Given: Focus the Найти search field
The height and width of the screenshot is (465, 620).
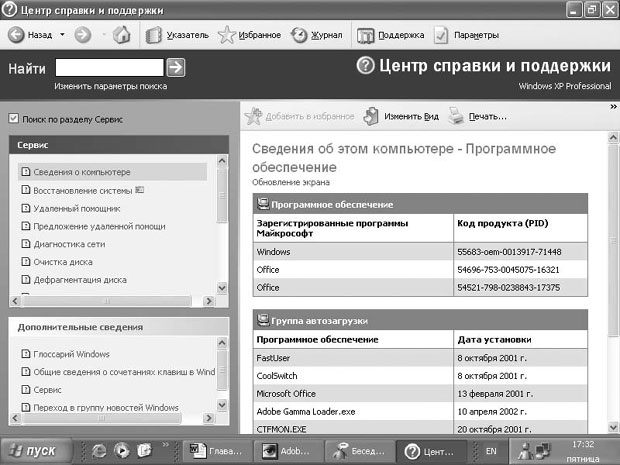Looking at the screenshot, I should 110,68.
